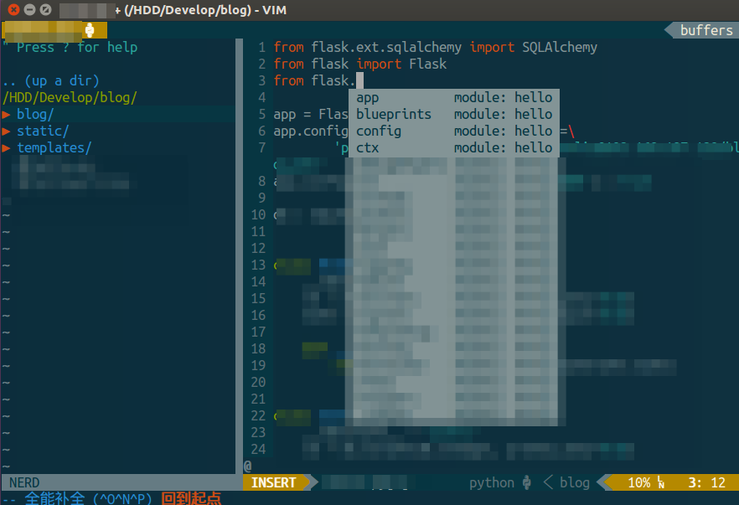Choose 'config' from completion popup
The image size is (739, 505).
click(378, 131)
